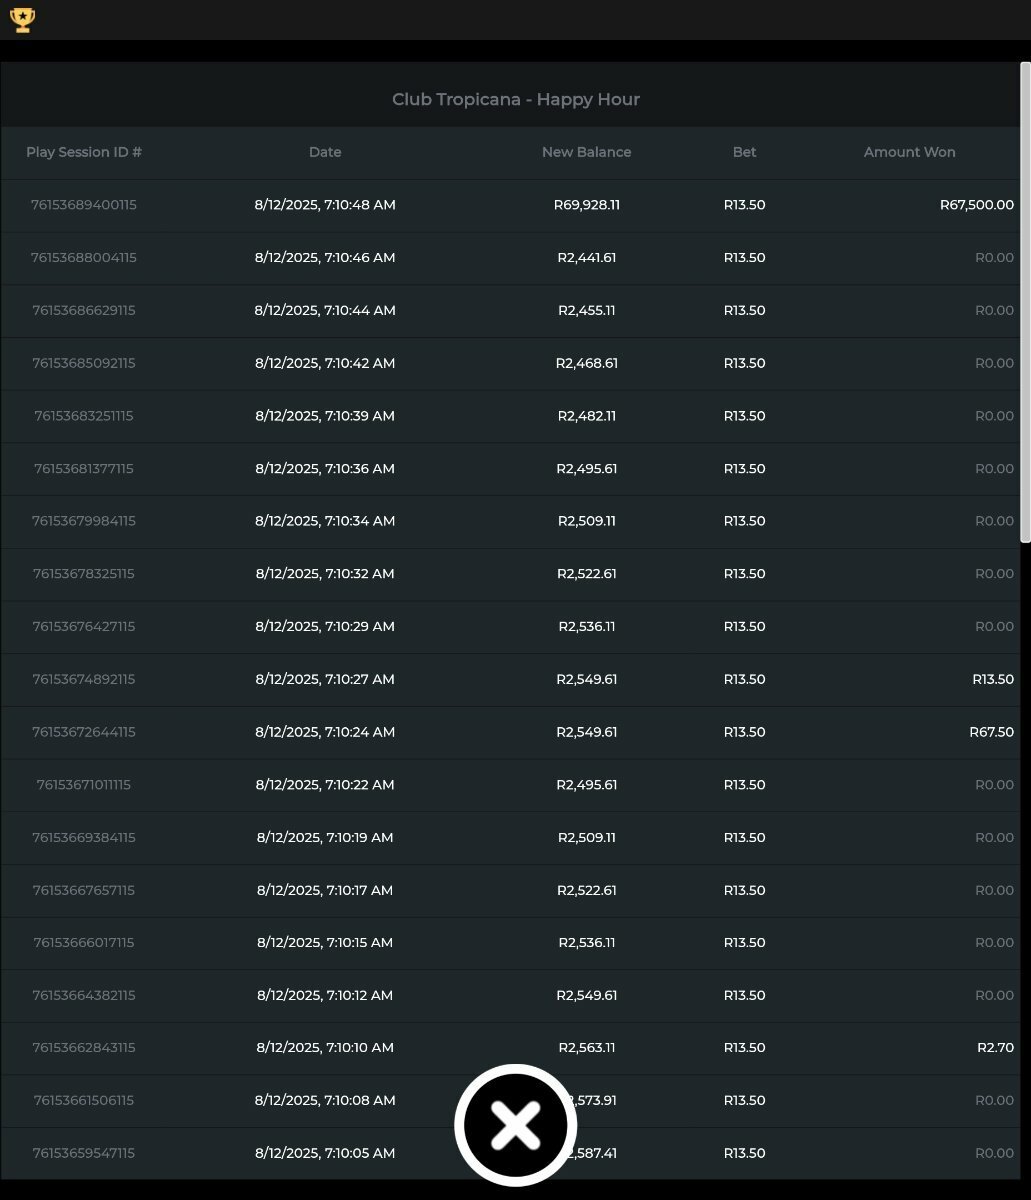Click the date 8/12/2025, 7:10:42 AM
1031x1200 pixels.
[x=325, y=363]
